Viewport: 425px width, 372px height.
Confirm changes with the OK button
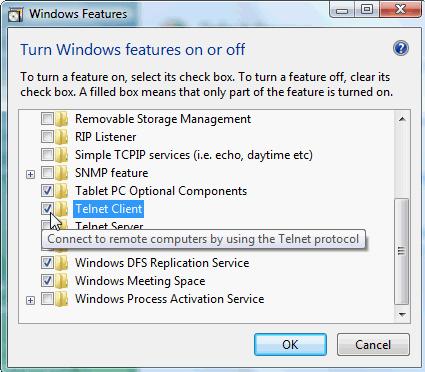tap(290, 345)
